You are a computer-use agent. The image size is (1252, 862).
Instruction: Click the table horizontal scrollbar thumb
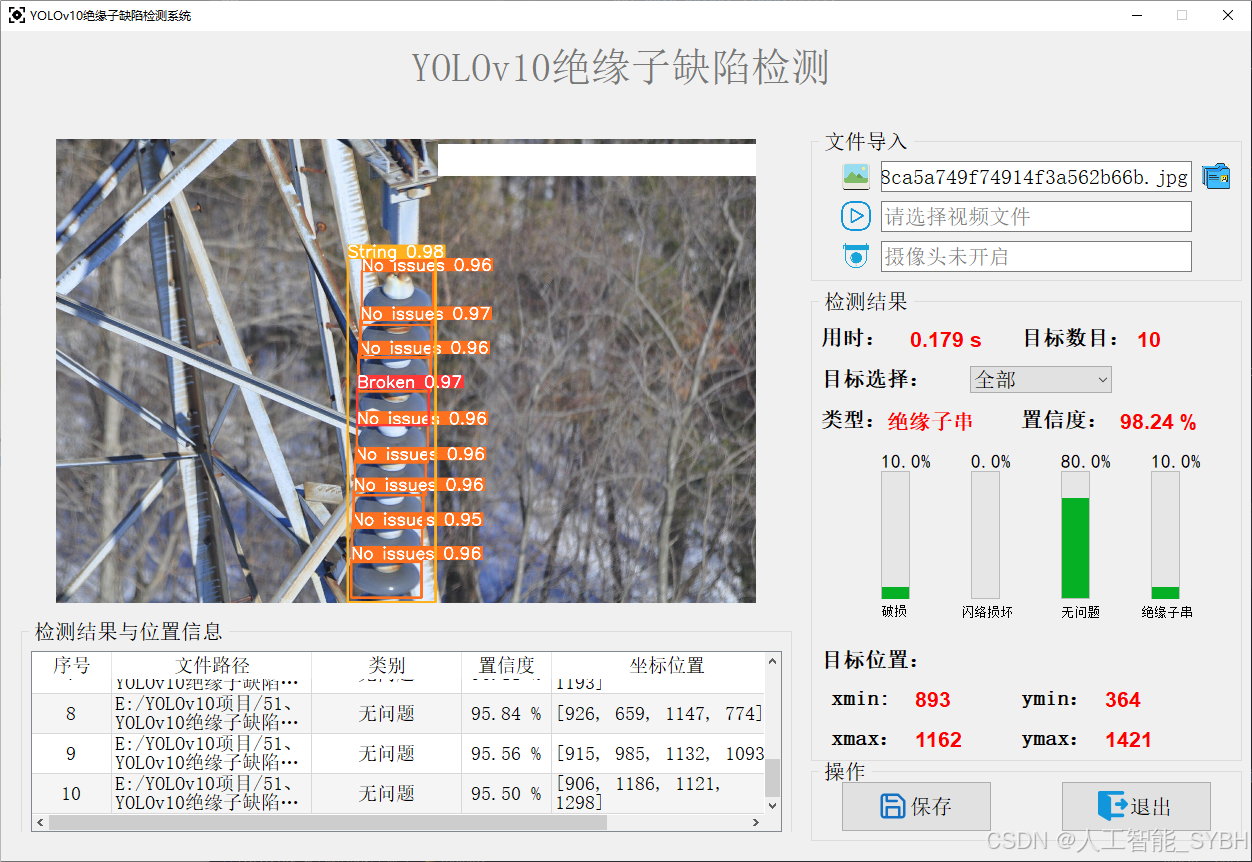[x=327, y=822]
